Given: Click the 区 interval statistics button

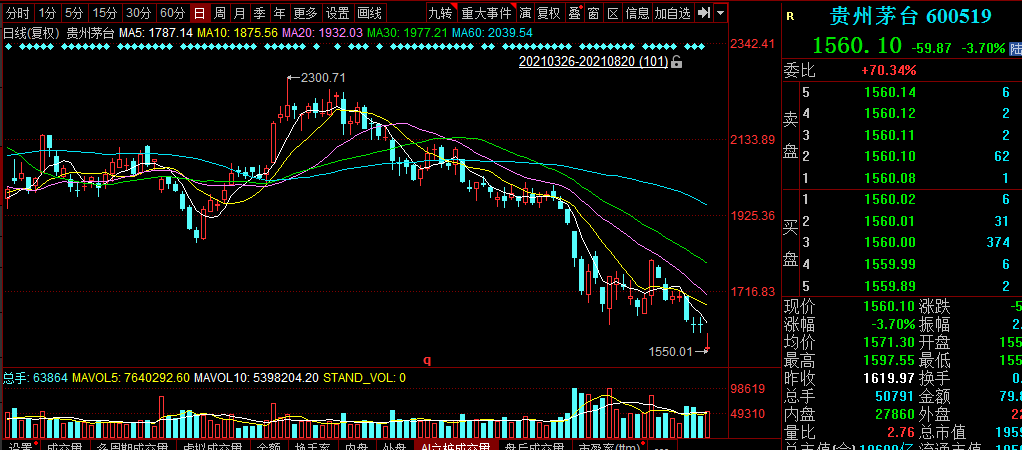Looking at the screenshot, I should [612, 13].
